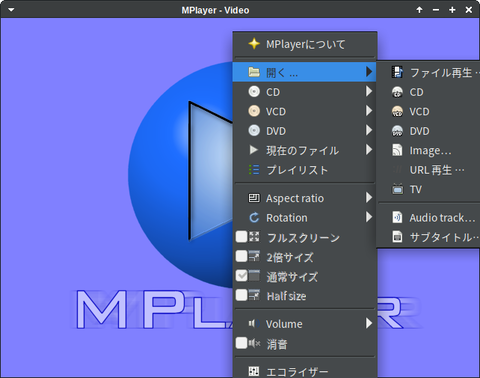Screen dimensions: 480x378
Task: Click the icon beside 通常サイズ
Action: click(254, 276)
